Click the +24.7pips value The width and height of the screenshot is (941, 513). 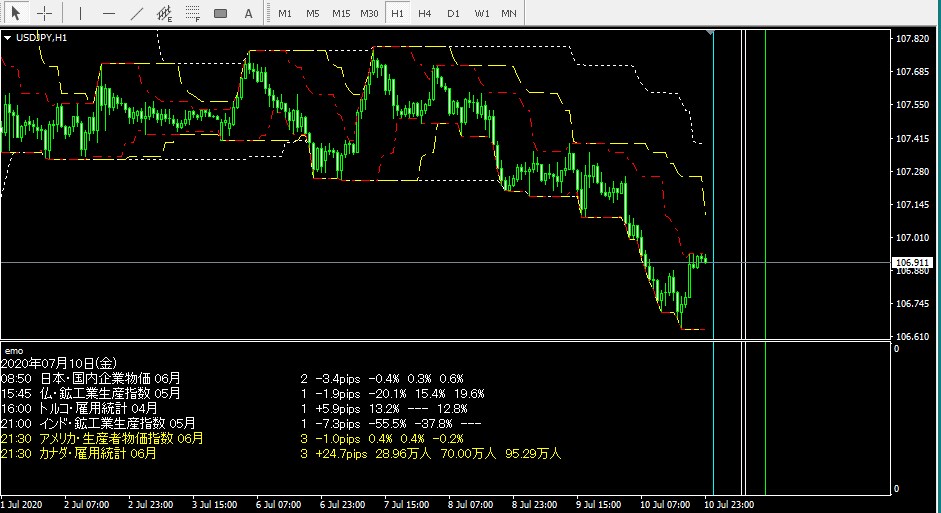click(x=341, y=454)
